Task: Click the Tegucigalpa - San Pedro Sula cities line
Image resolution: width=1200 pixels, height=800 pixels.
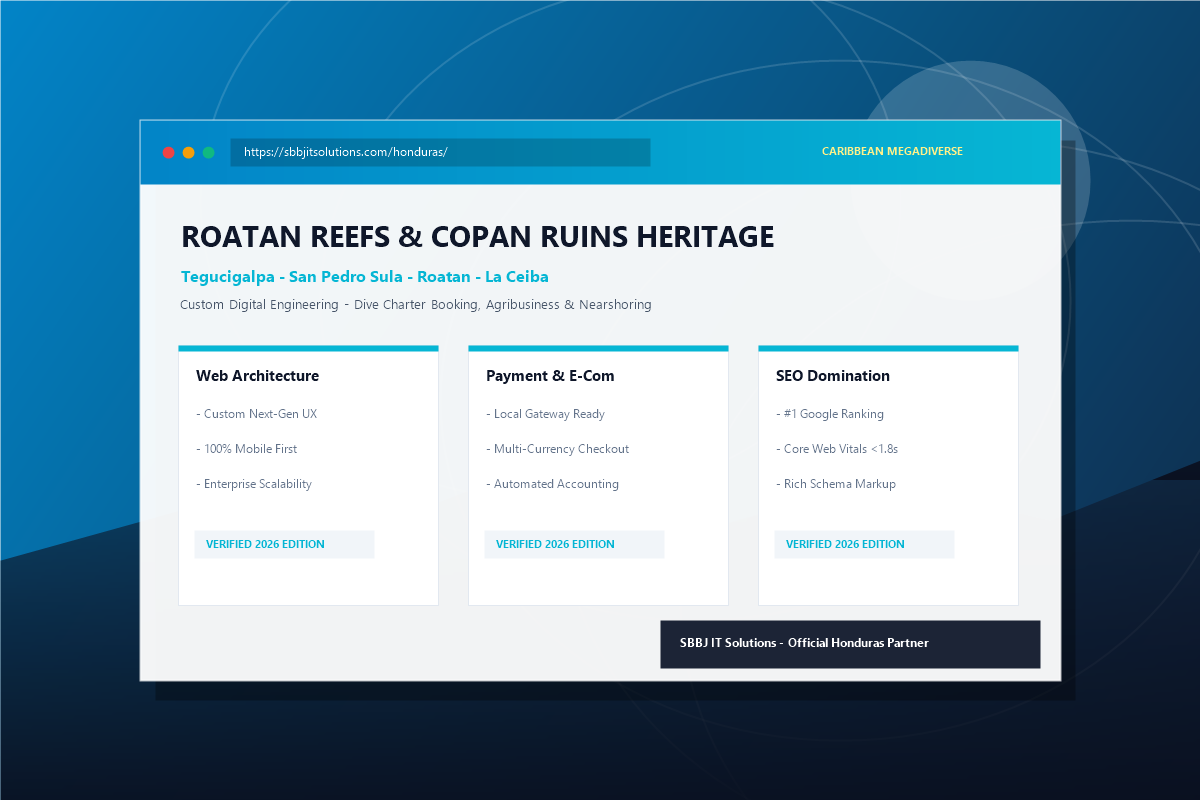Action: [x=365, y=277]
